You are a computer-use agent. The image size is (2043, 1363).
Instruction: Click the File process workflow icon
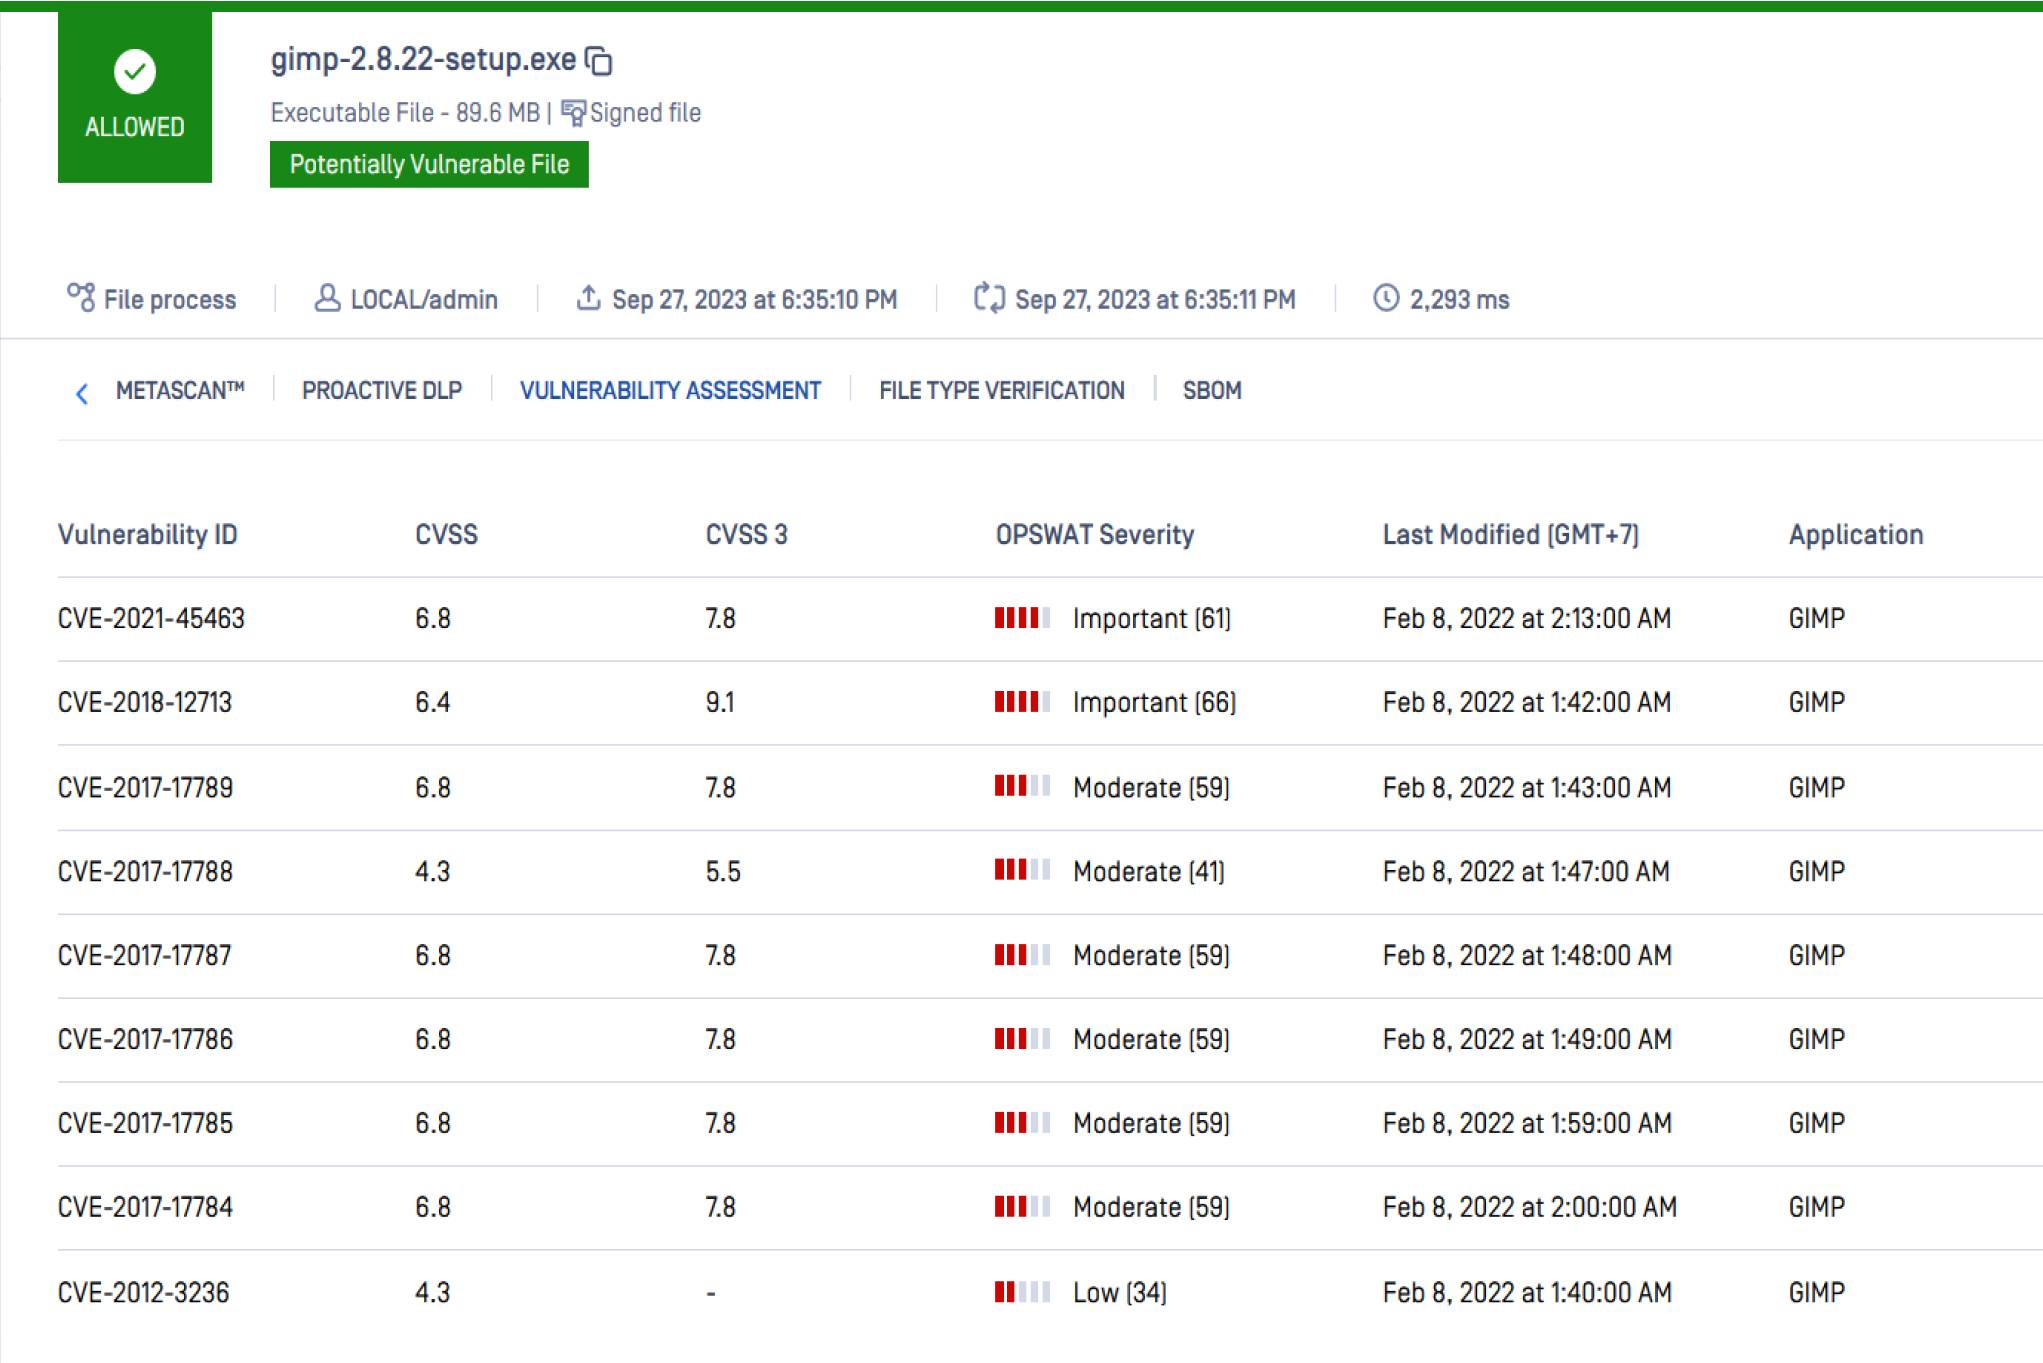coord(81,298)
